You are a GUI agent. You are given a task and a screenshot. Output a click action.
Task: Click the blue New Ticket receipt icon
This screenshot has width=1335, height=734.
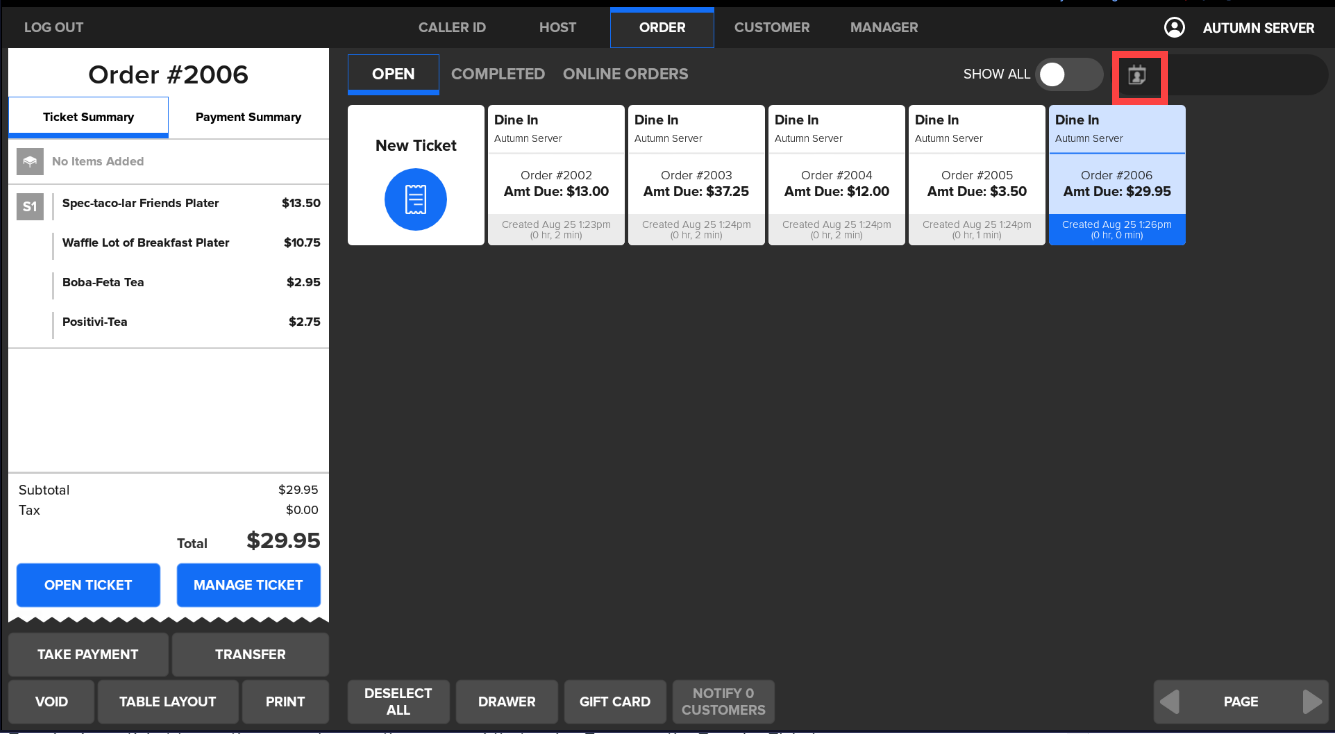(416, 200)
